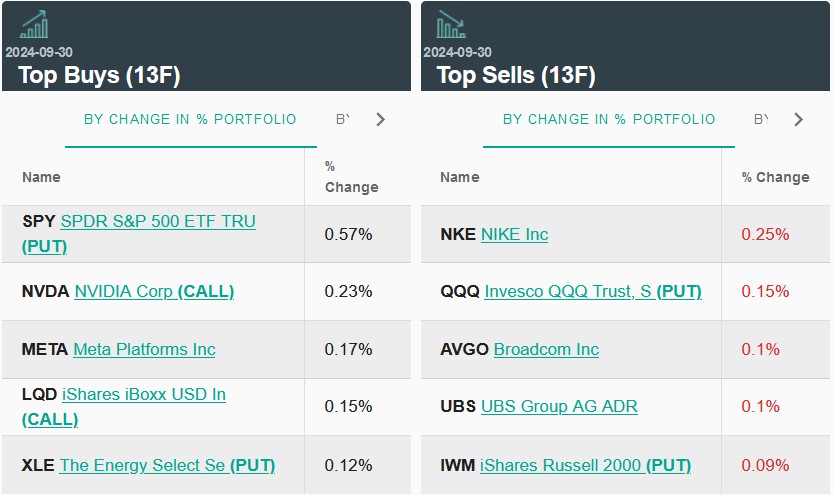Open the Meta Platforms Inc link
This screenshot has width=833, height=495.
(x=144, y=349)
